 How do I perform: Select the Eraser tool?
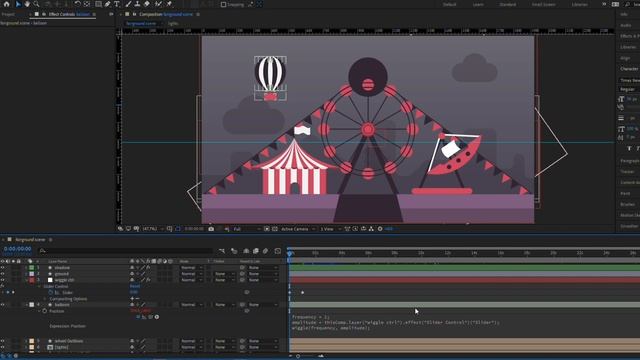pos(147,4)
